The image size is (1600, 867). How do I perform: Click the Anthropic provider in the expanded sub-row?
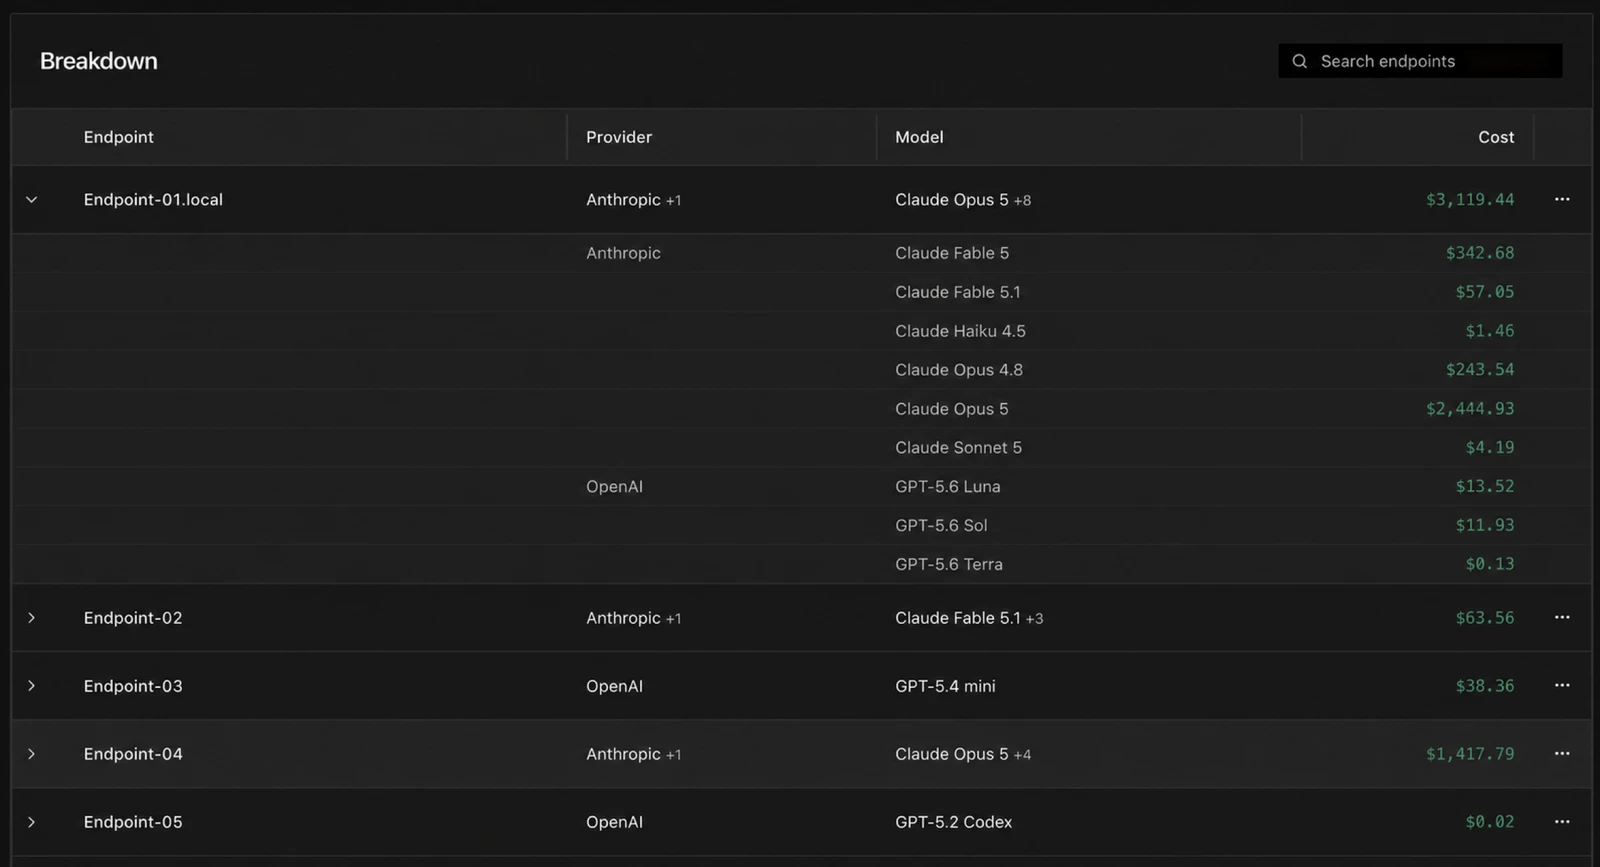click(623, 253)
